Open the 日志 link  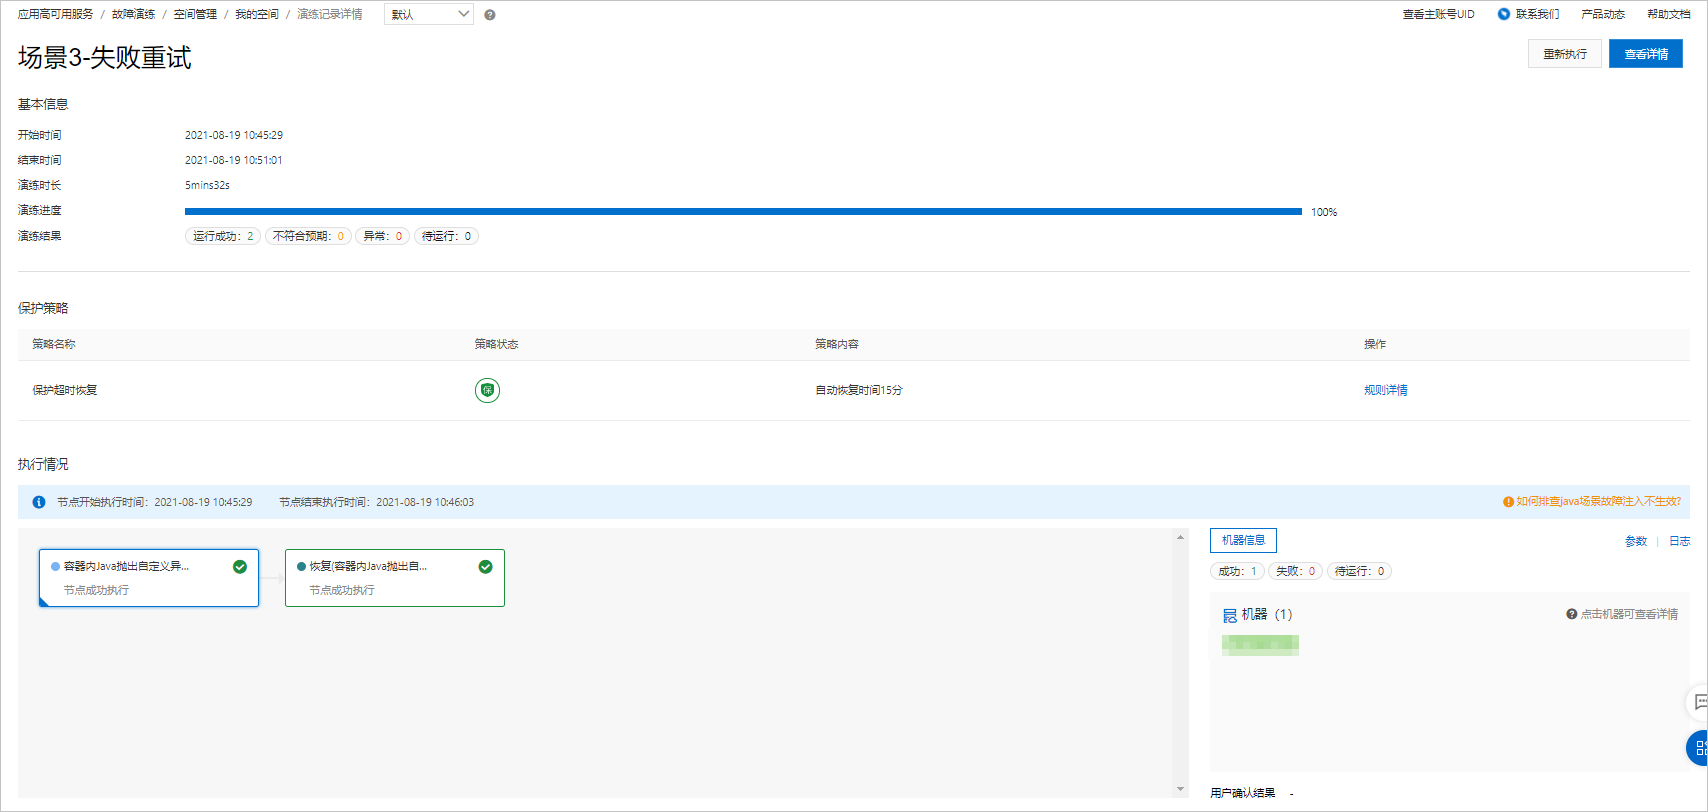(x=1679, y=541)
